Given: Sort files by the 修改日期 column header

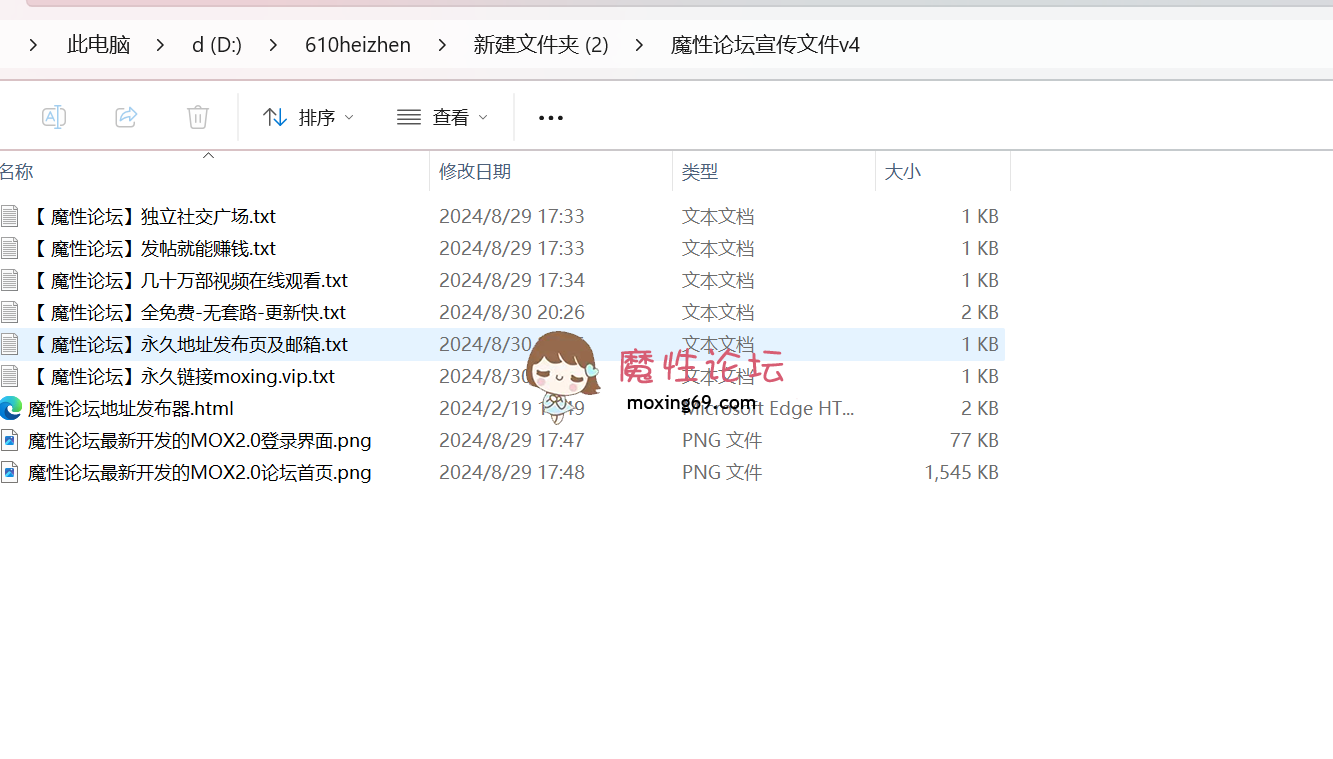Looking at the screenshot, I should [x=474, y=171].
